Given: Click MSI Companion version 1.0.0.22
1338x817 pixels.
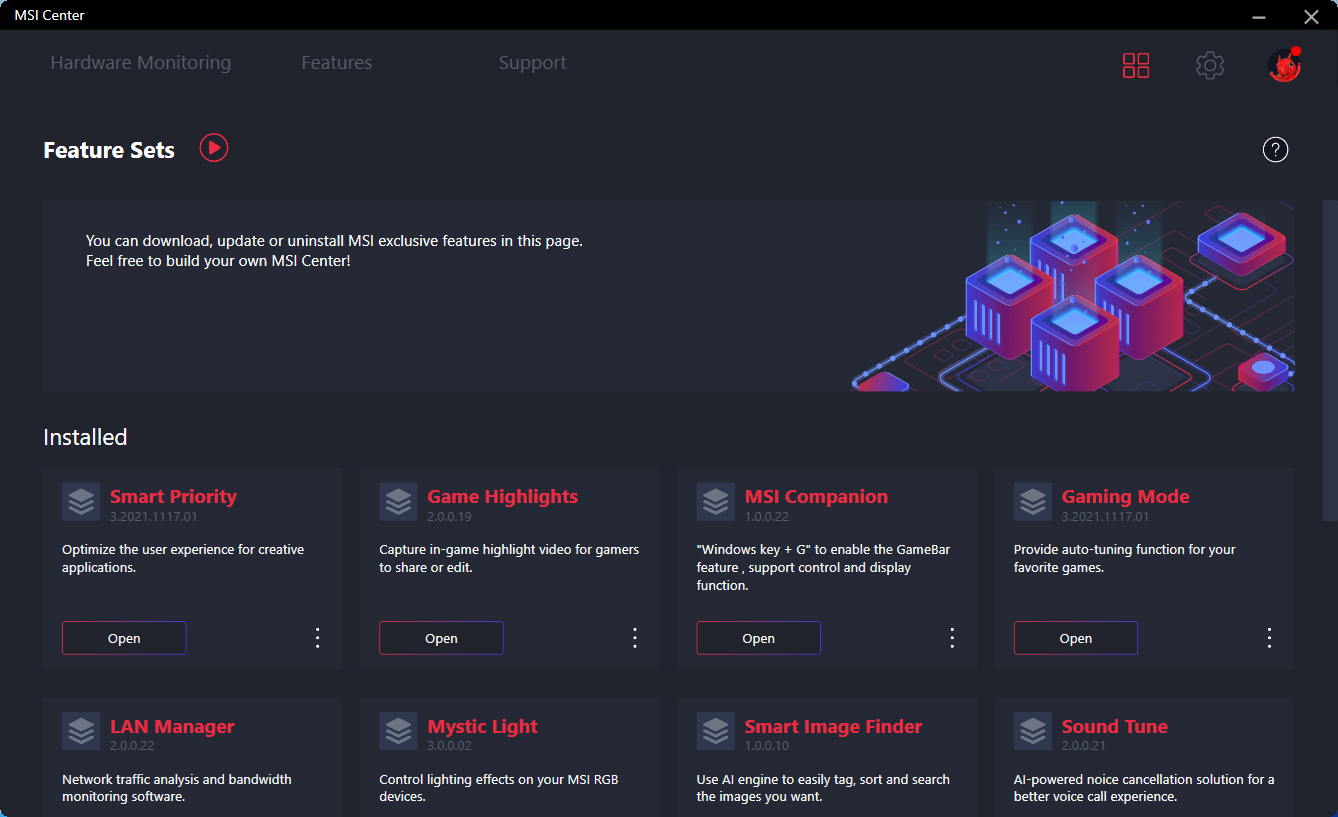Looking at the screenshot, I should point(767,517).
